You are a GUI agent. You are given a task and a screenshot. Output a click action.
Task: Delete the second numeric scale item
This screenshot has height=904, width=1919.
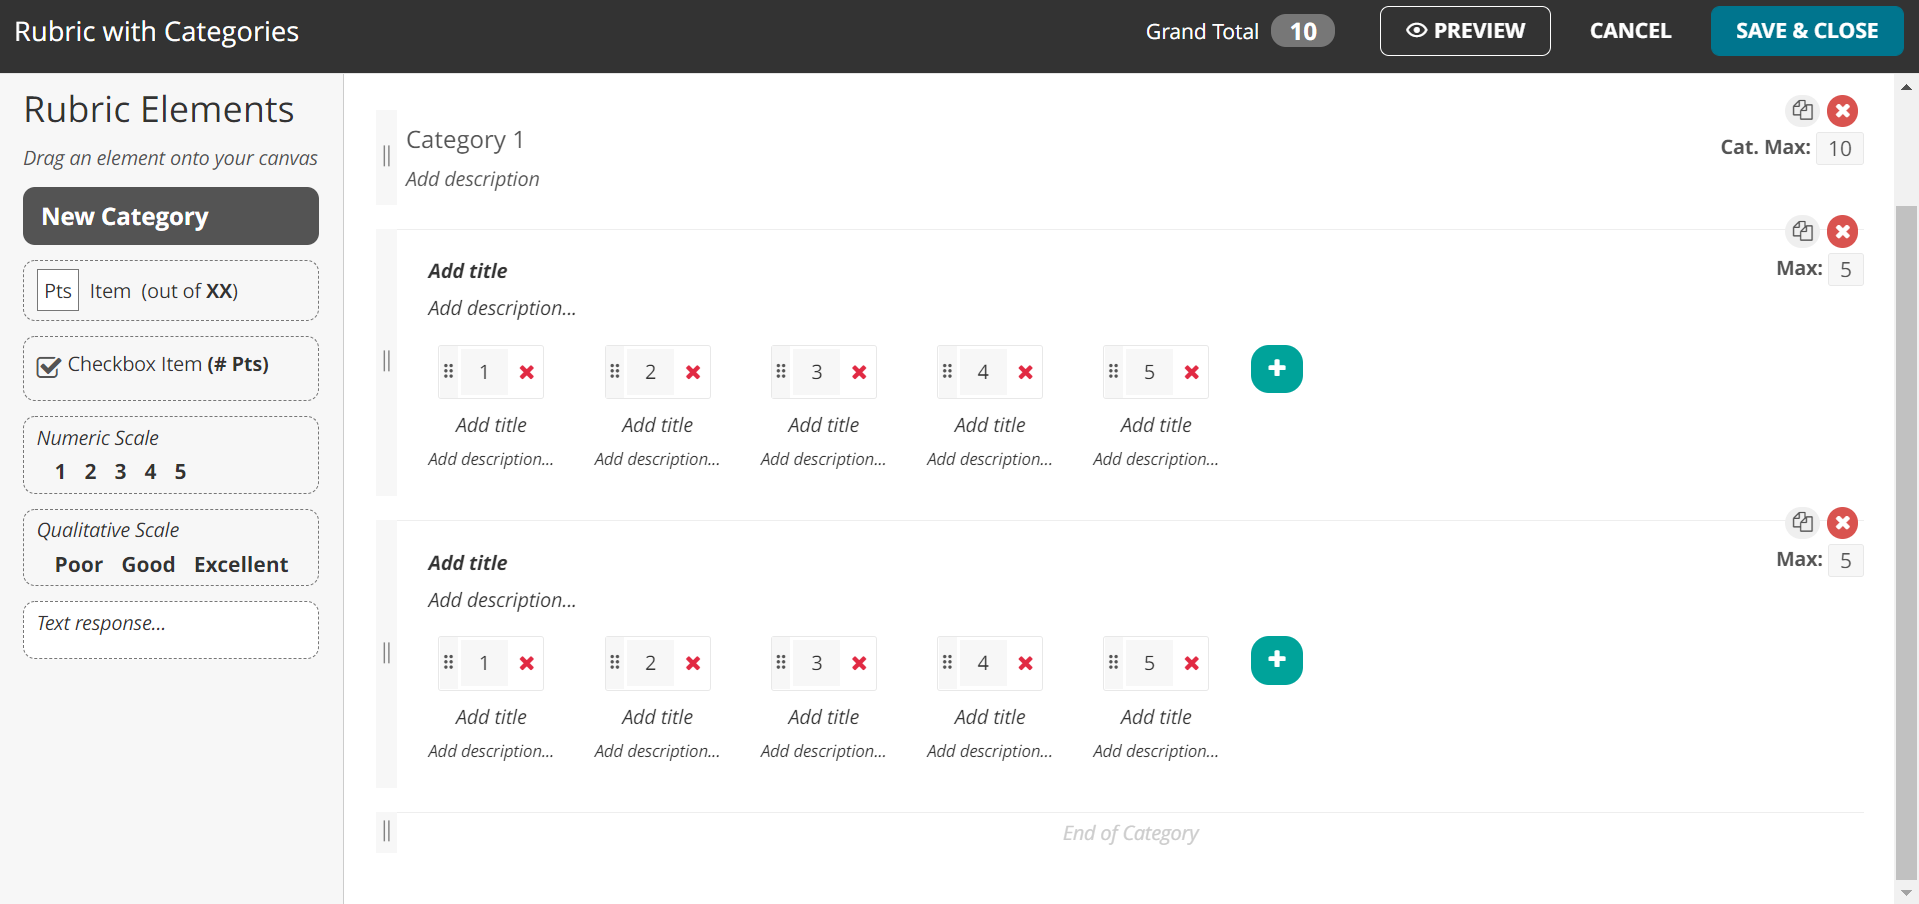point(1843,522)
